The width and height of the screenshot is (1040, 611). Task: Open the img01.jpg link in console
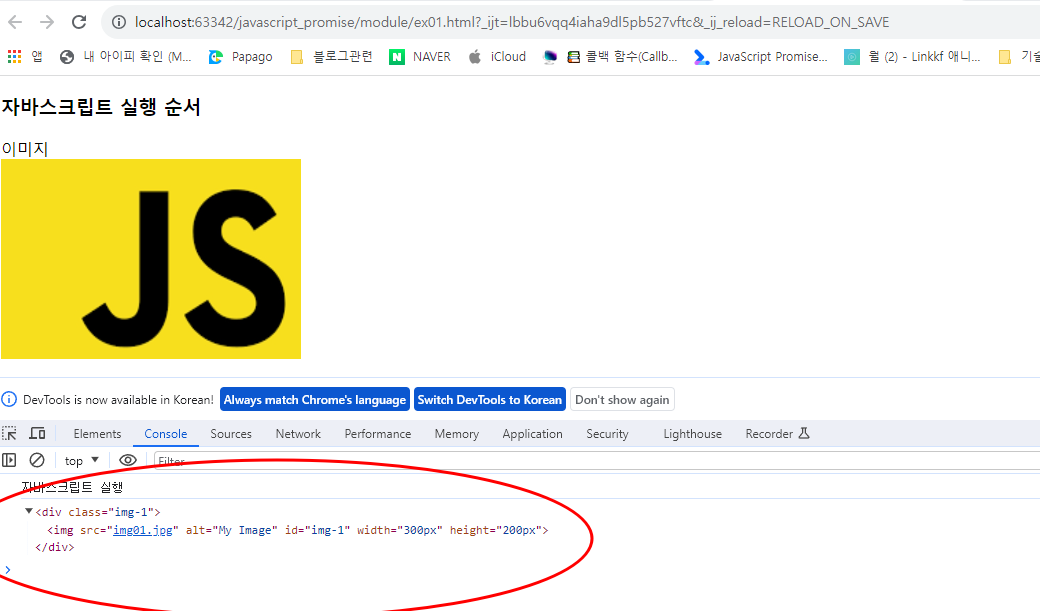click(x=143, y=530)
